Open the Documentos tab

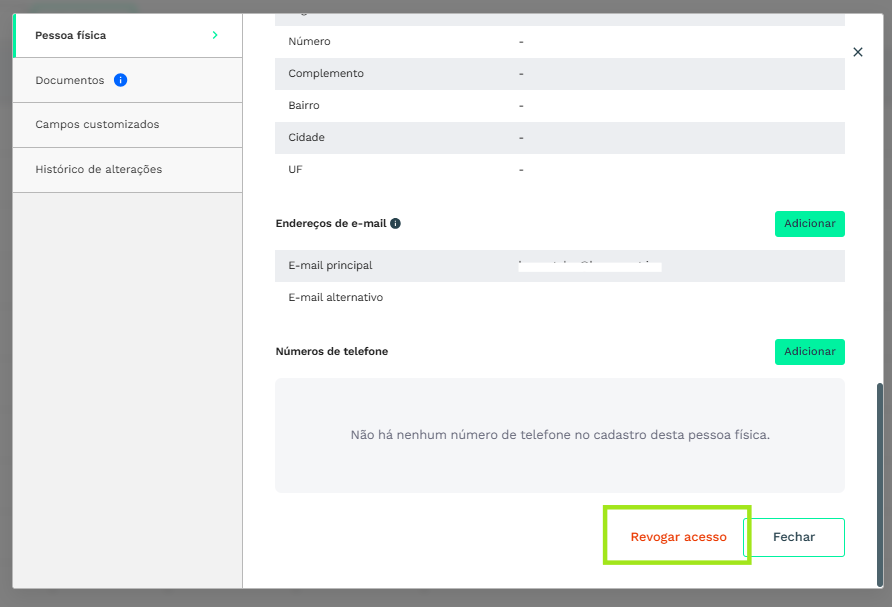tap(69, 80)
